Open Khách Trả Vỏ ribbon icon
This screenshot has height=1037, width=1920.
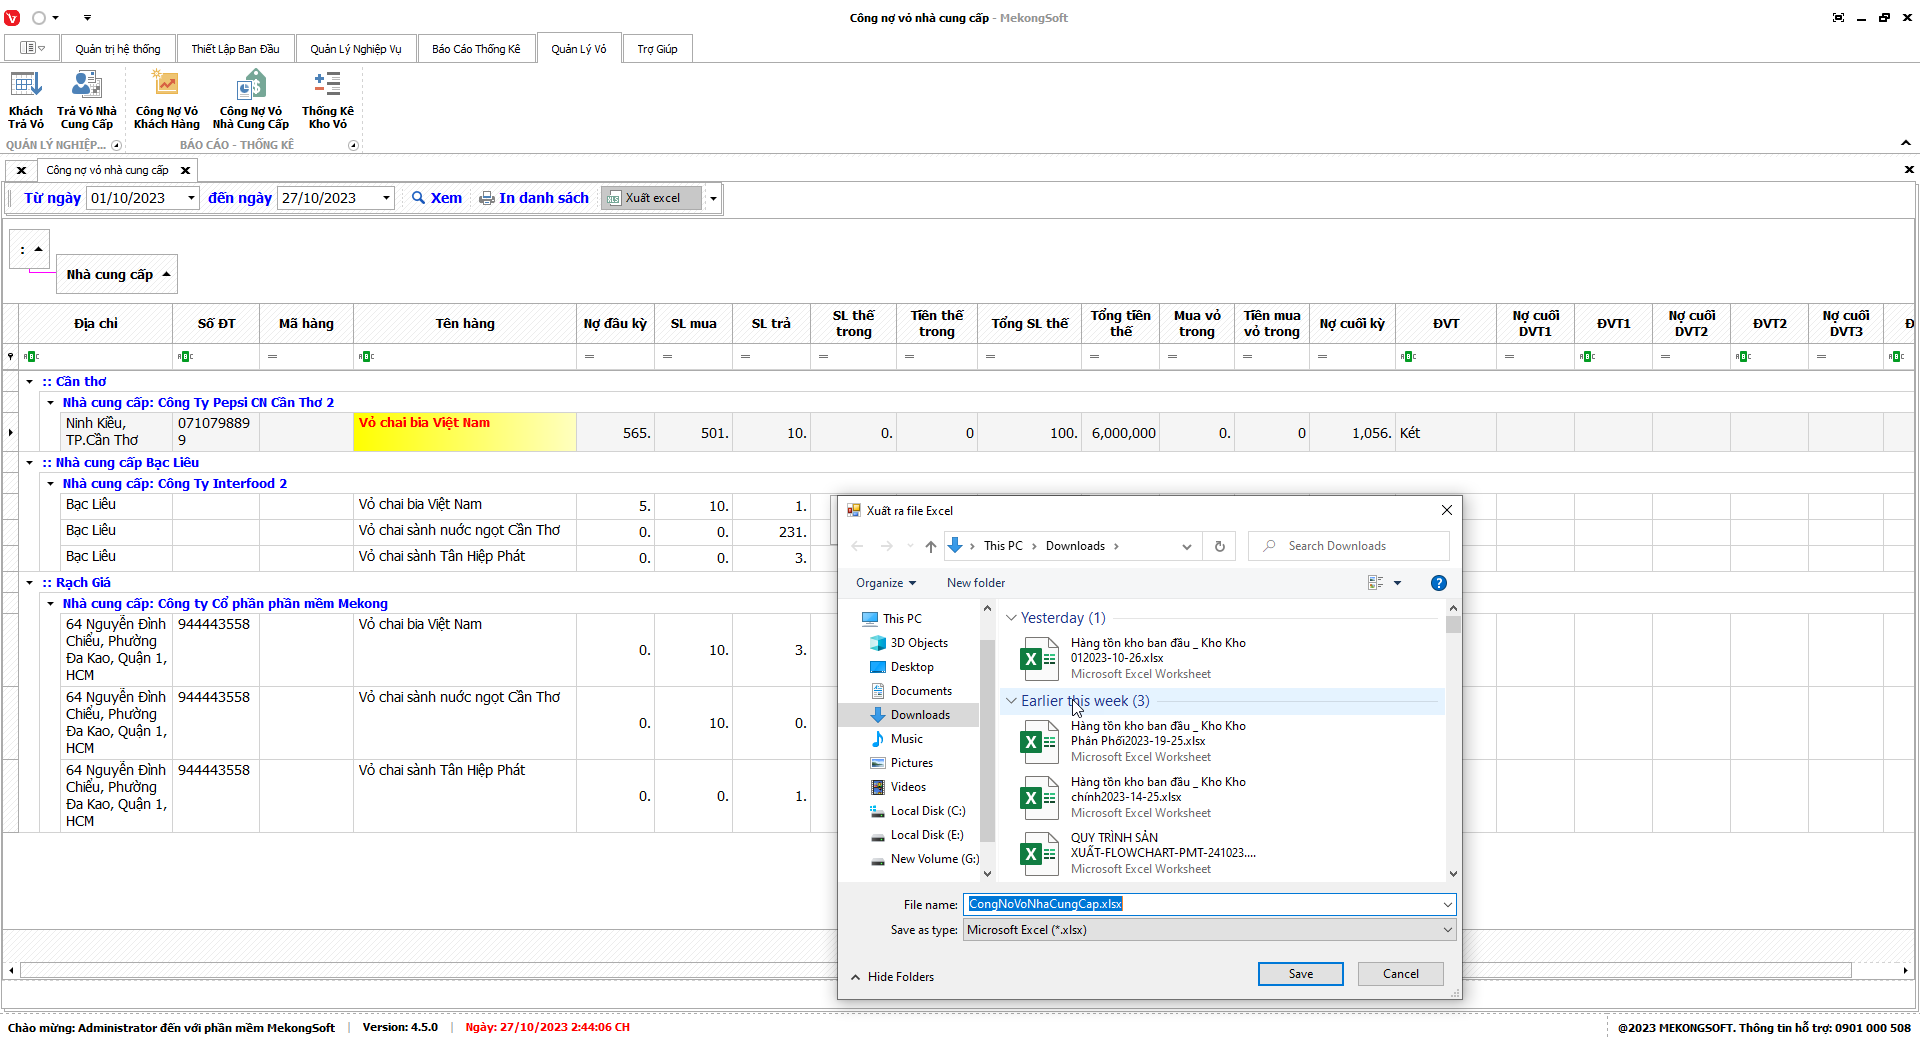(26, 100)
